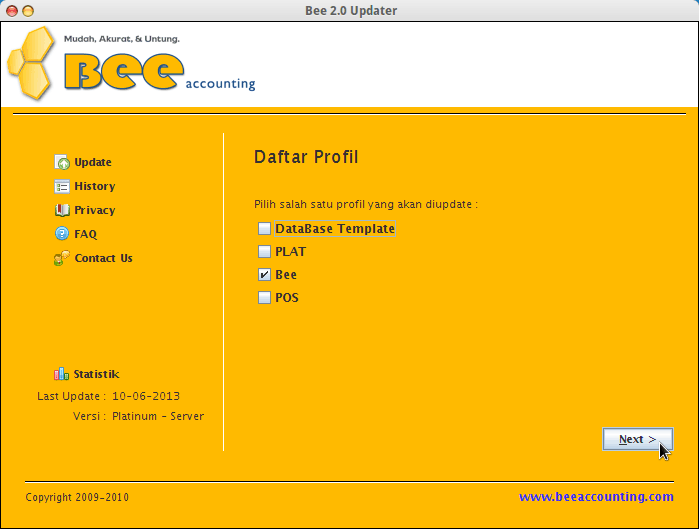Select the Statistik label
The image size is (699, 529).
click(96, 374)
